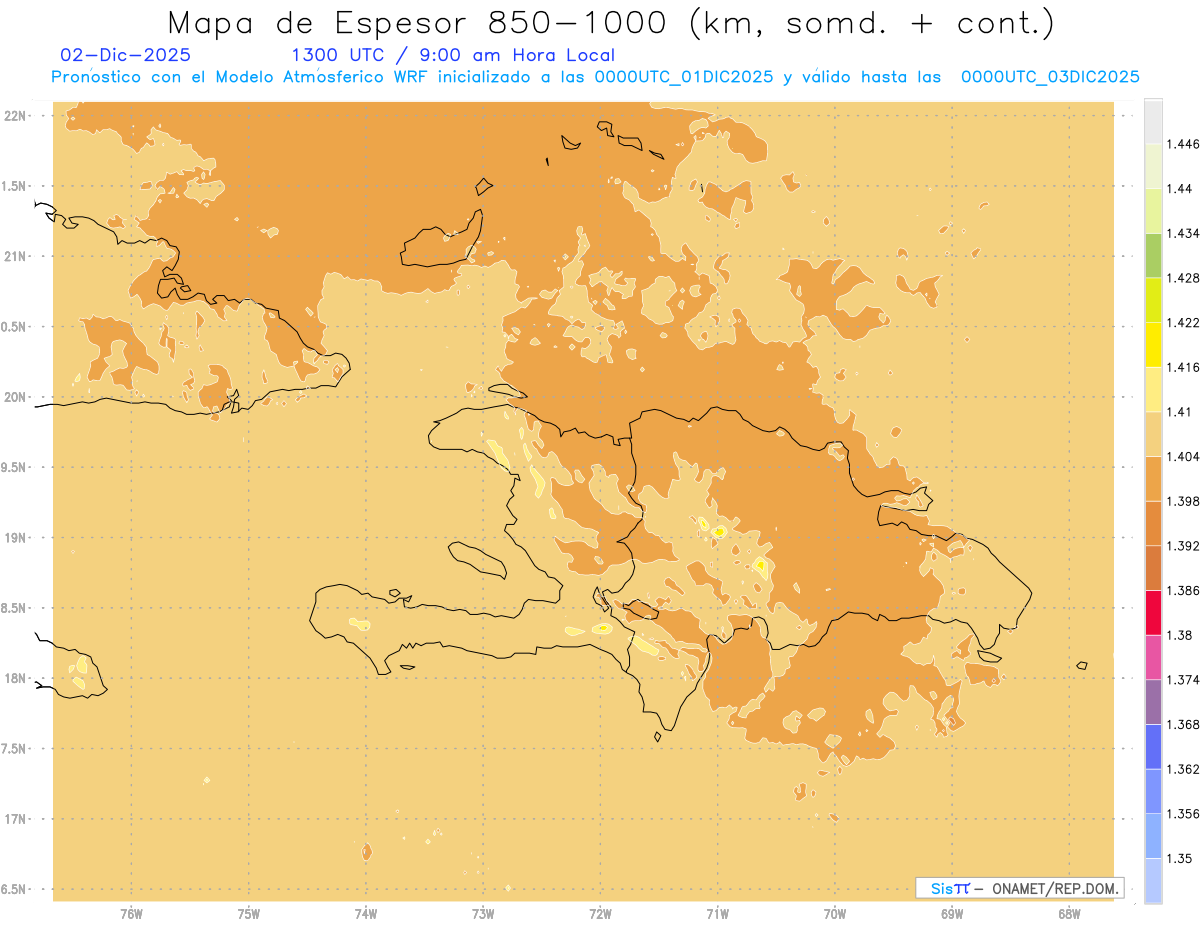The image size is (1200, 927).
Task: Click the 18N latitude axis label
Action: [17, 678]
